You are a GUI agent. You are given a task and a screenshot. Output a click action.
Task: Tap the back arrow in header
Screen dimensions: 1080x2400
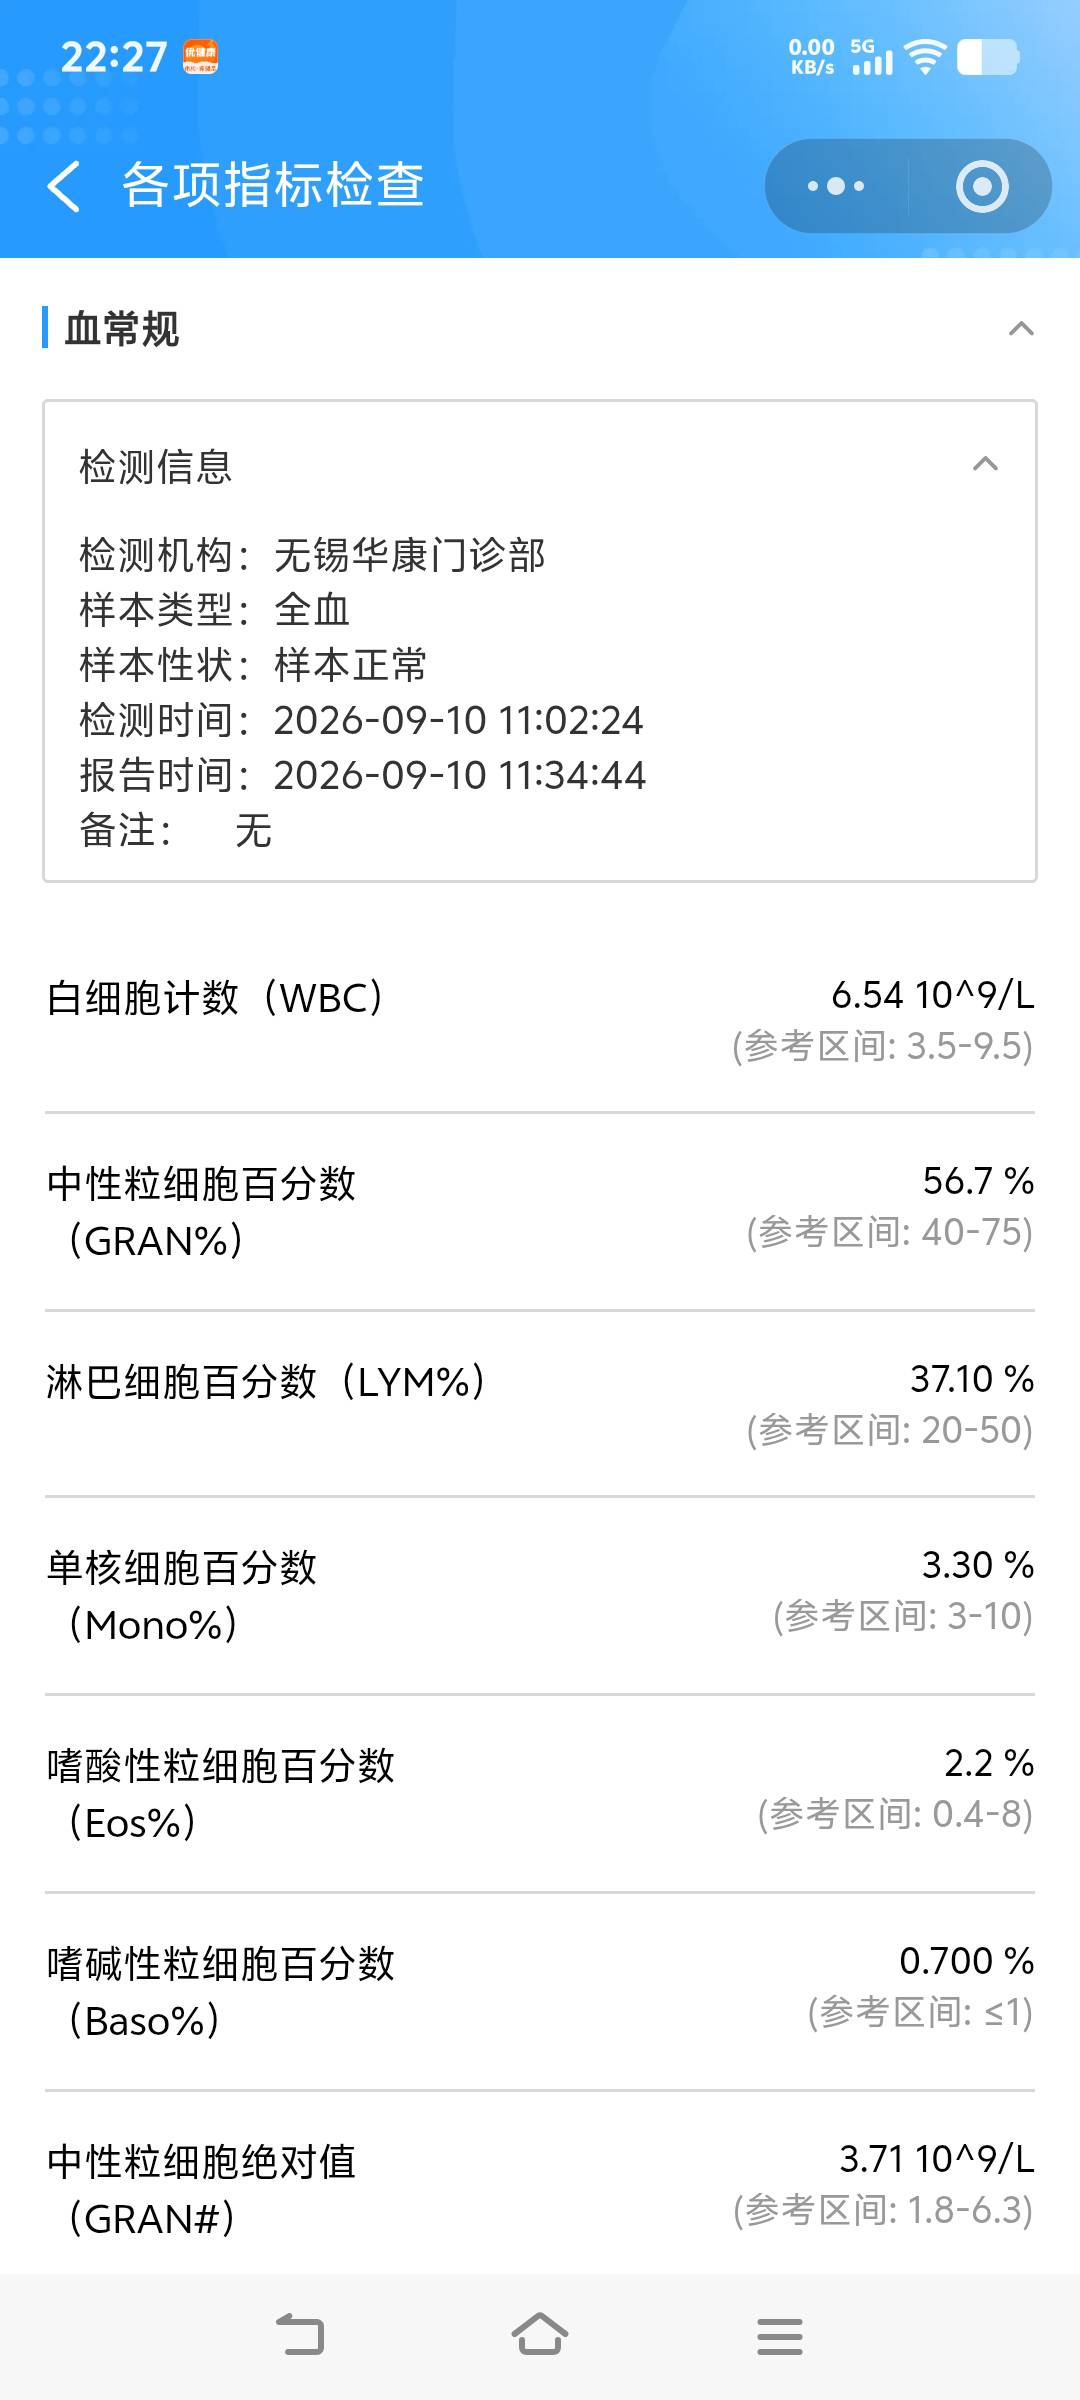(x=64, y=187)
